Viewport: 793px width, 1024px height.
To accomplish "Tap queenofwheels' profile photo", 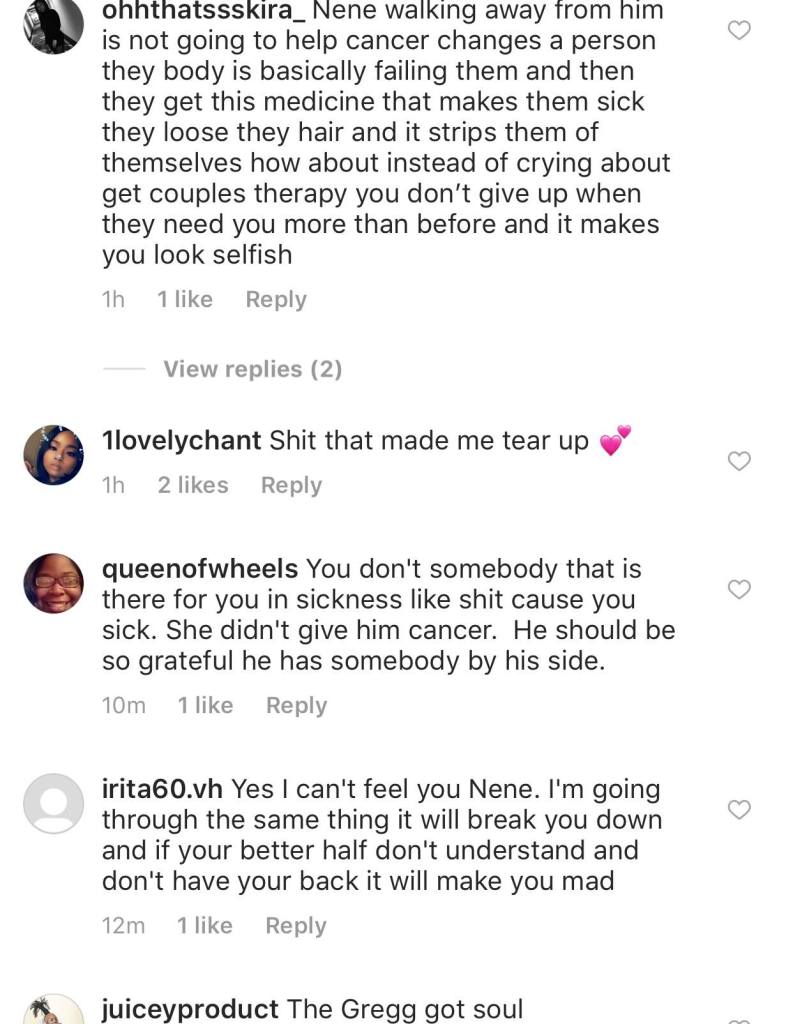I will coord(53,583).
